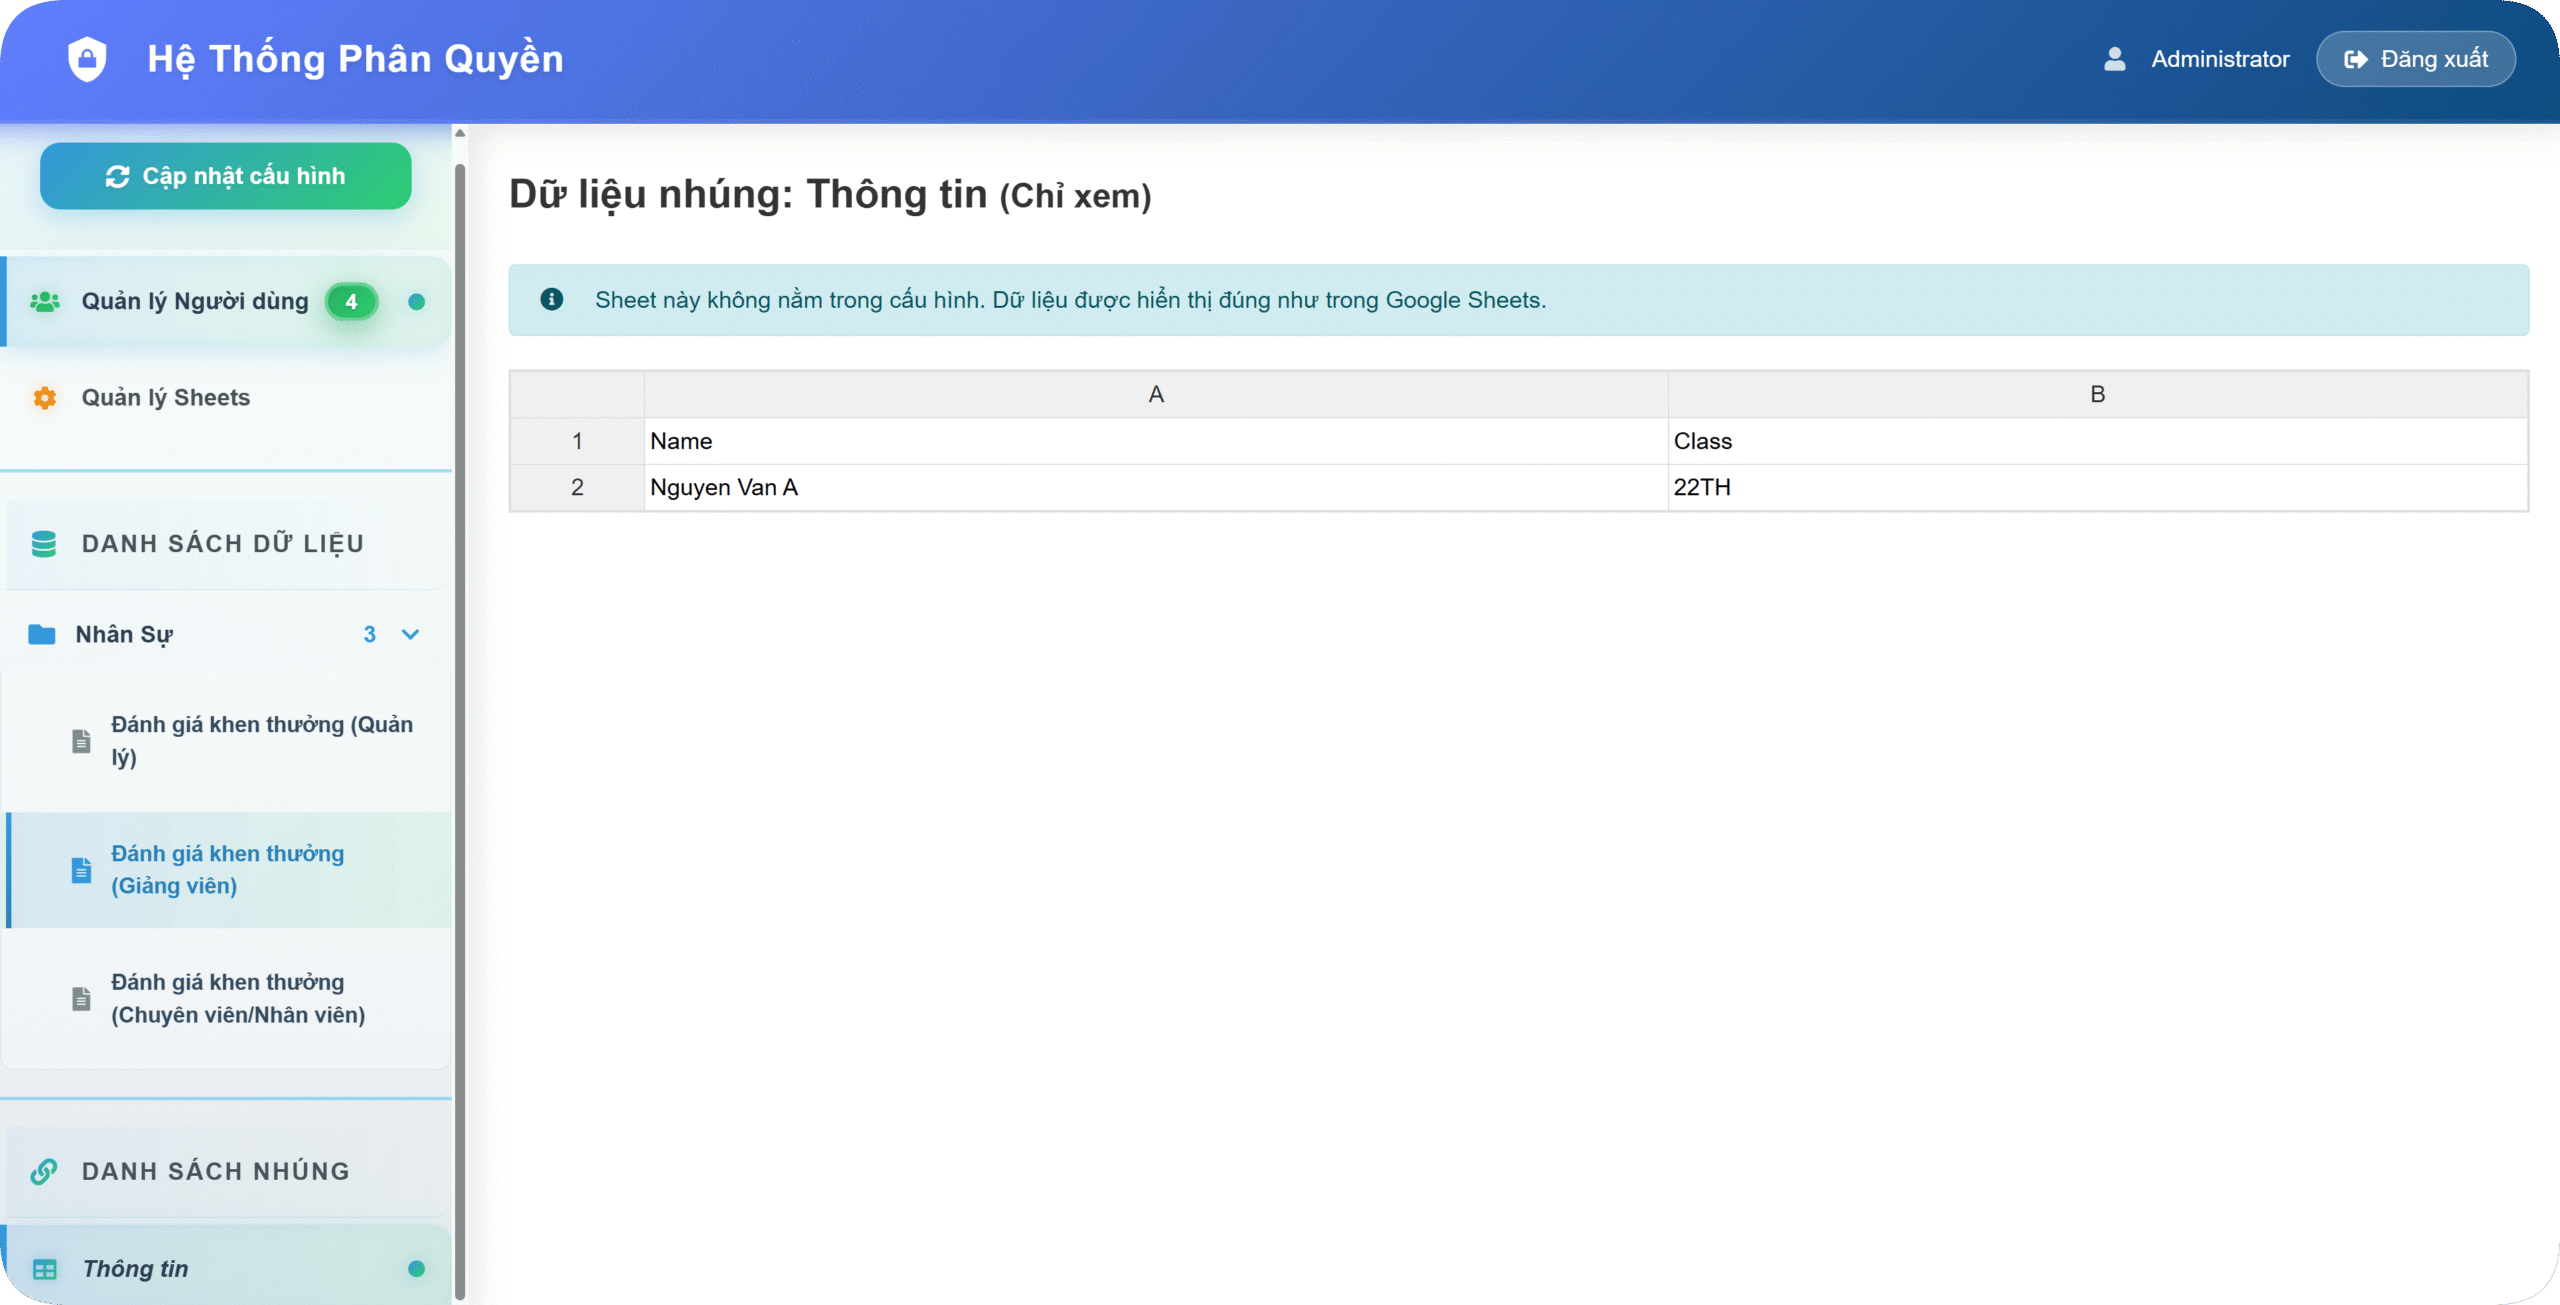This screenshot has height=1305, width=2560.
Task: Toggle the Danh sách nhúng section header
Action: tap(215, 1171)
